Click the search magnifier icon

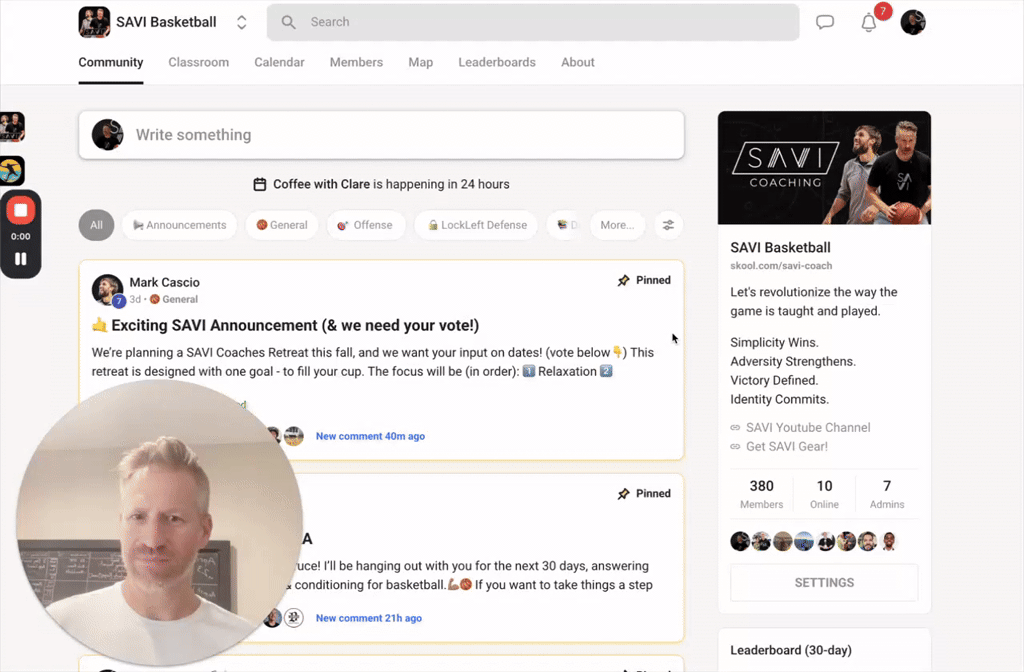(x=289, y=22)
